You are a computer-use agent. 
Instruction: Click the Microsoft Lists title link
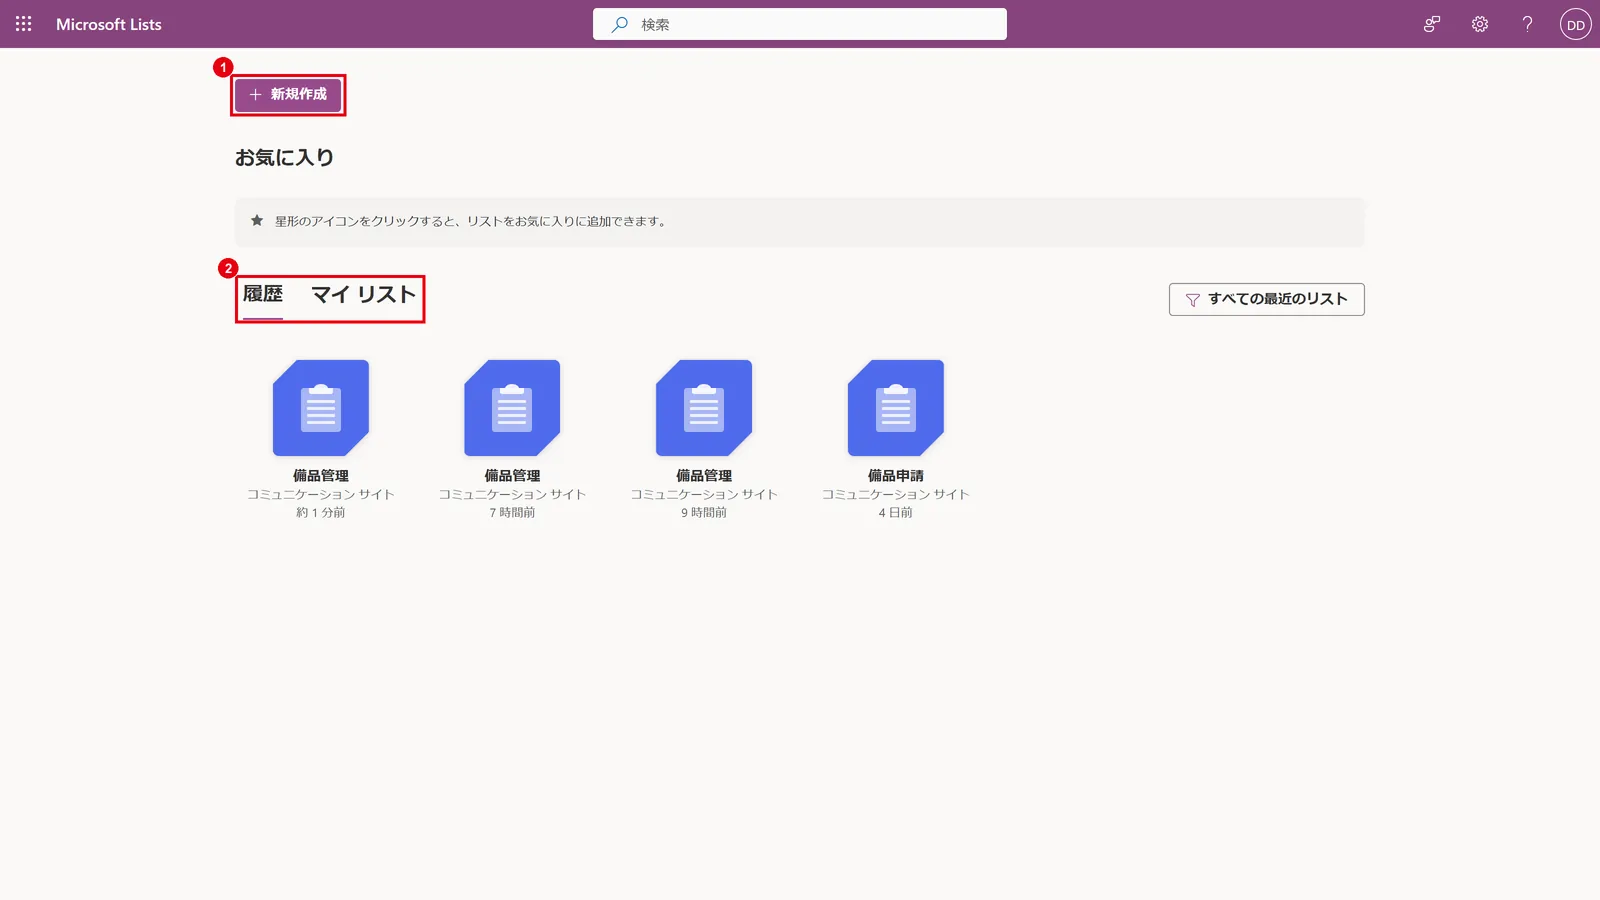click(x=109, y=24)
